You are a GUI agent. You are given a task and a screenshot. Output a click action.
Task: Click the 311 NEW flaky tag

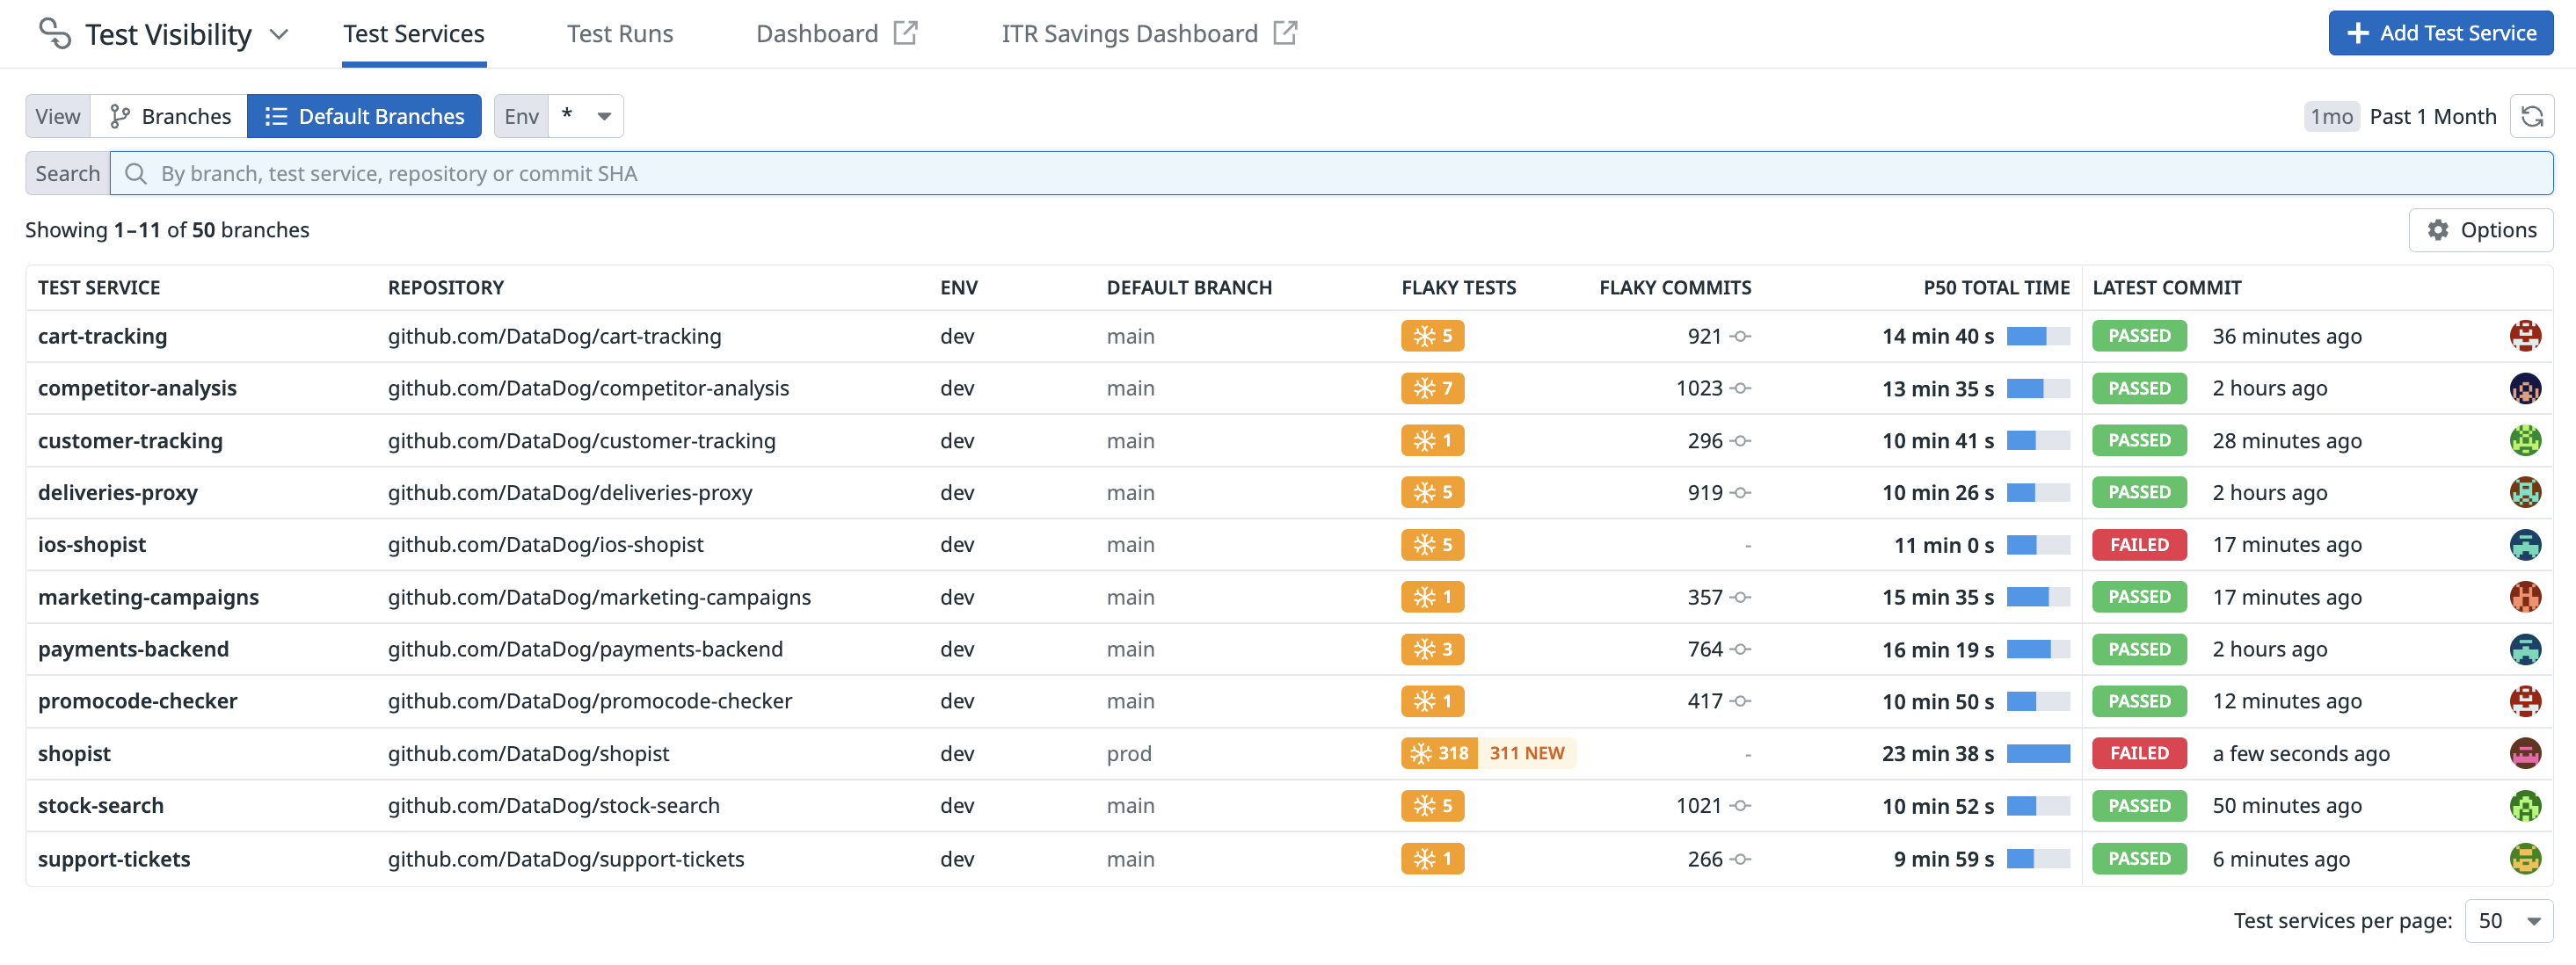[x=1526, y=753]
